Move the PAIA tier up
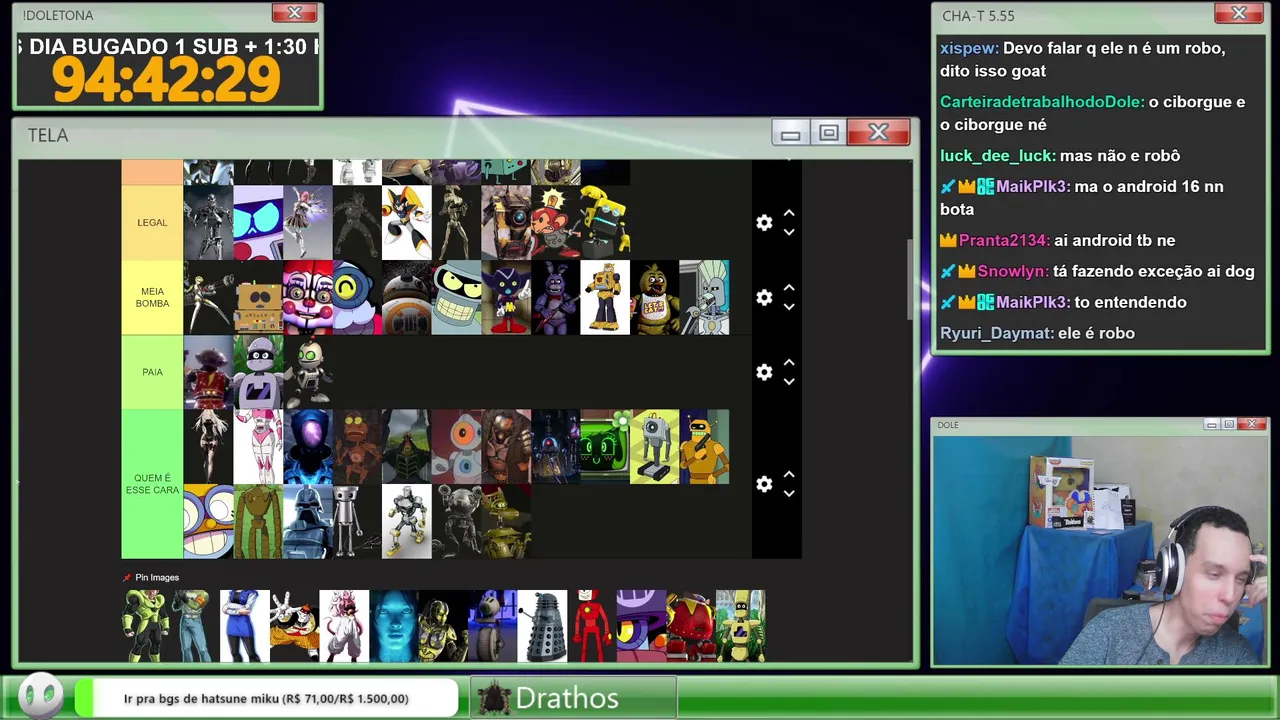Screen dimensions: 1280x720 tap(789, 362)
